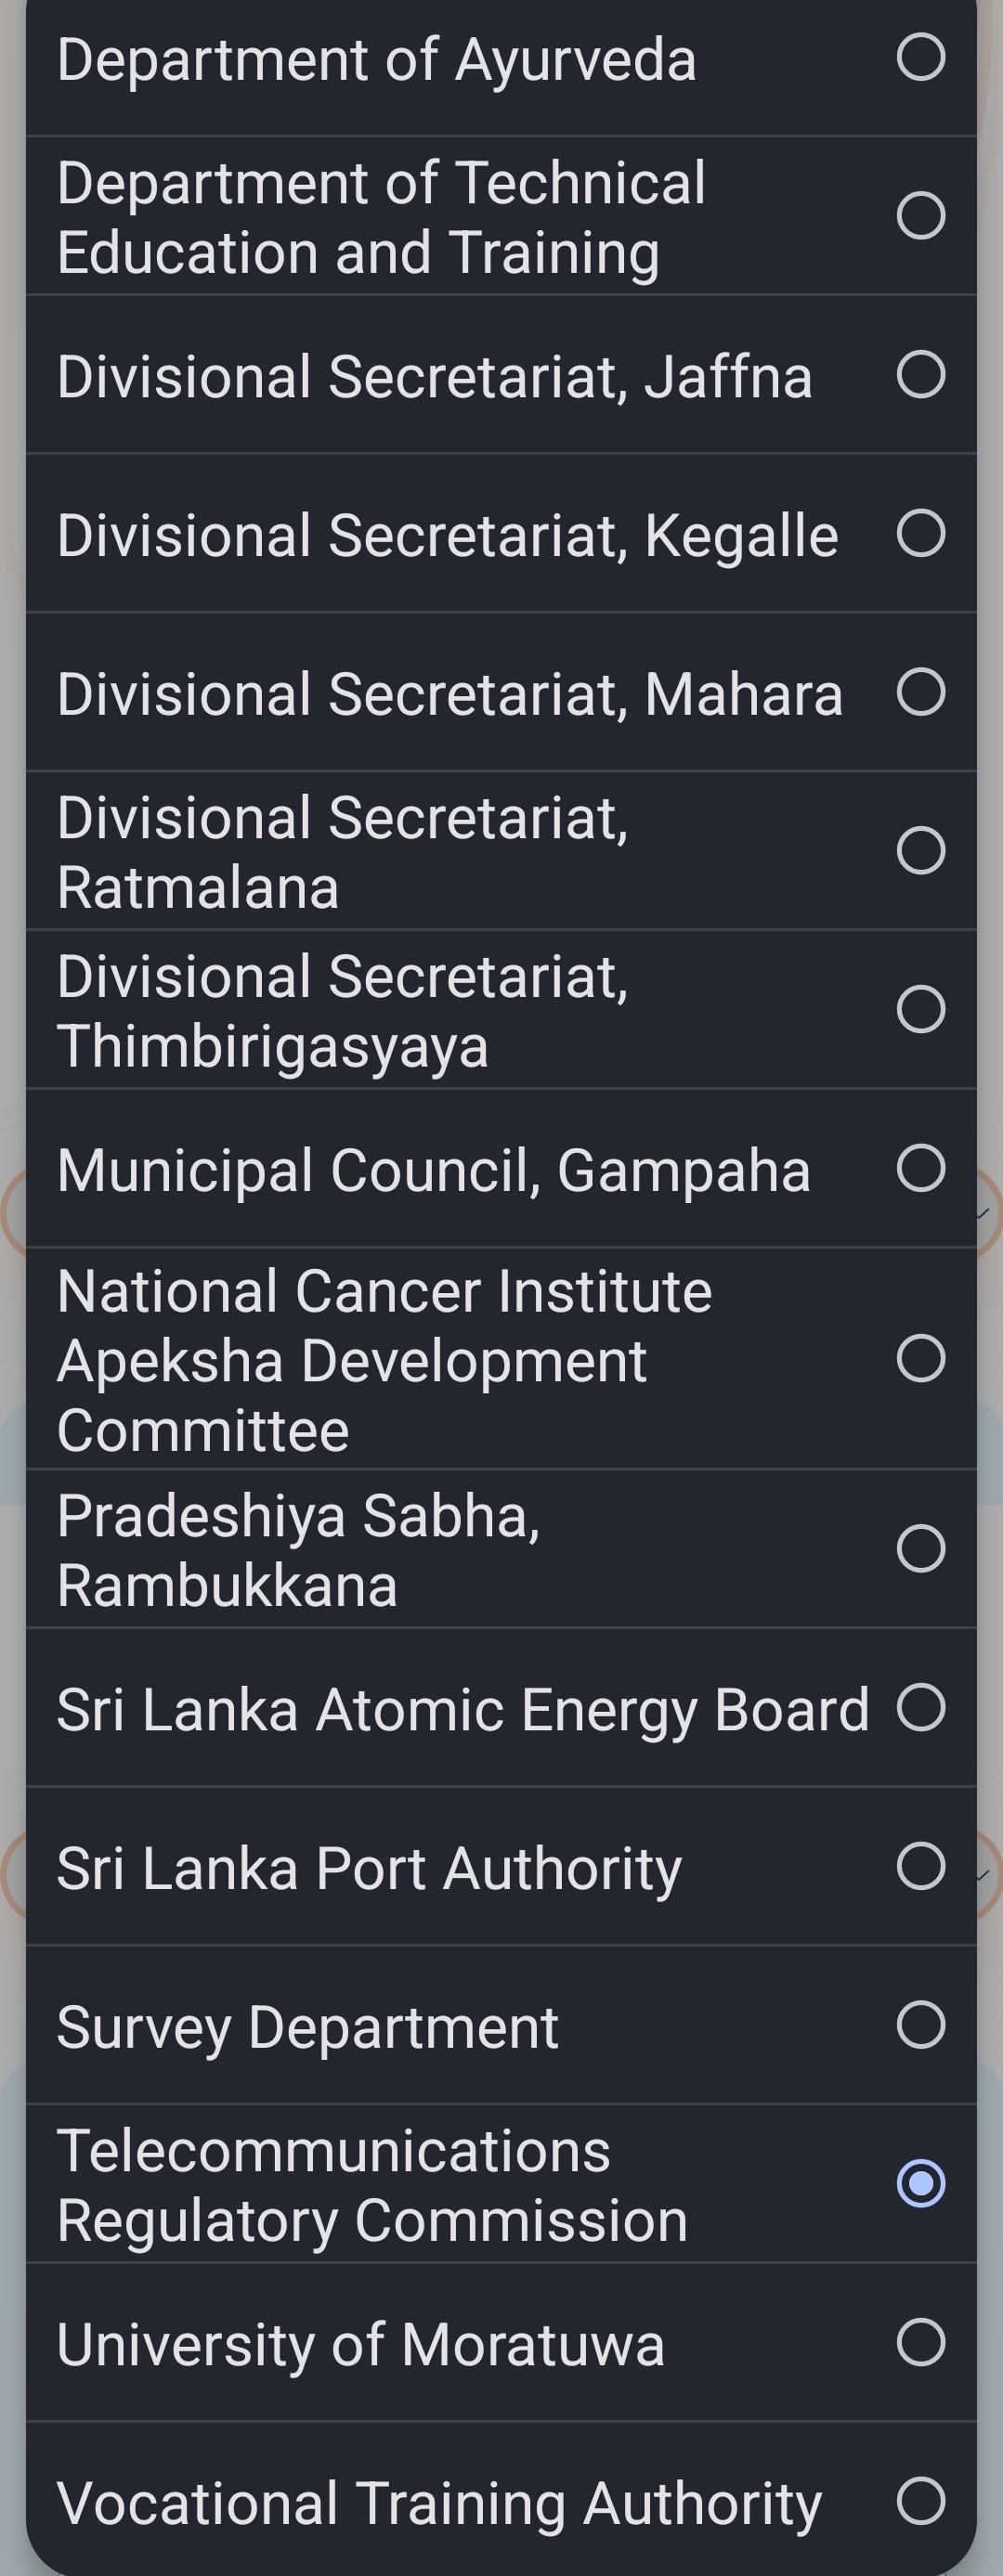The image size is (1003, 2576).
Task: Select Sri Lanka Atomic Energy Board radio
Action: coord(920,1708)
